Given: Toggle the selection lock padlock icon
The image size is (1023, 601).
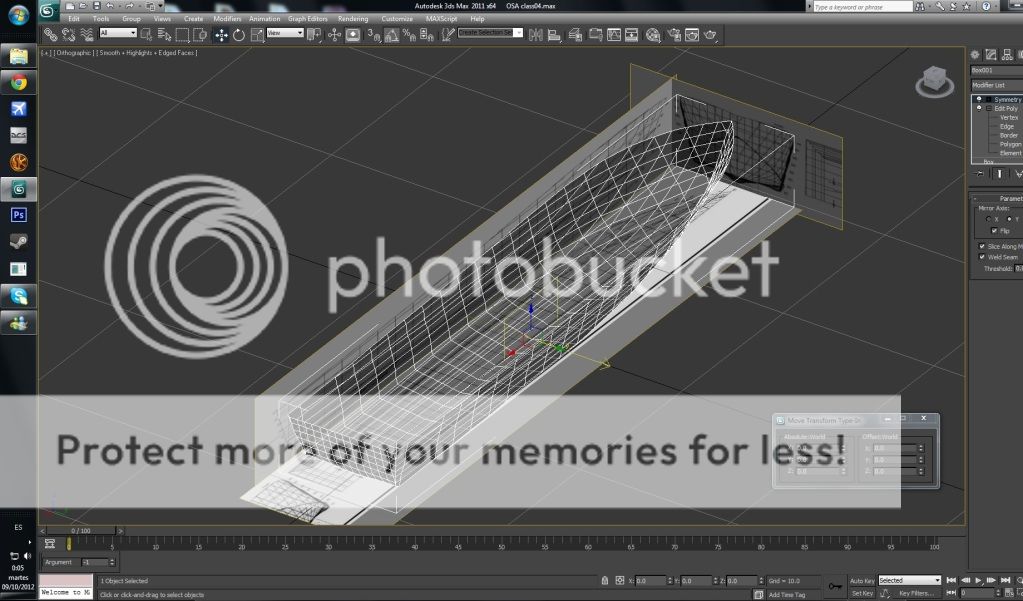Looking at the screenshot, I should tap(606, 580).
